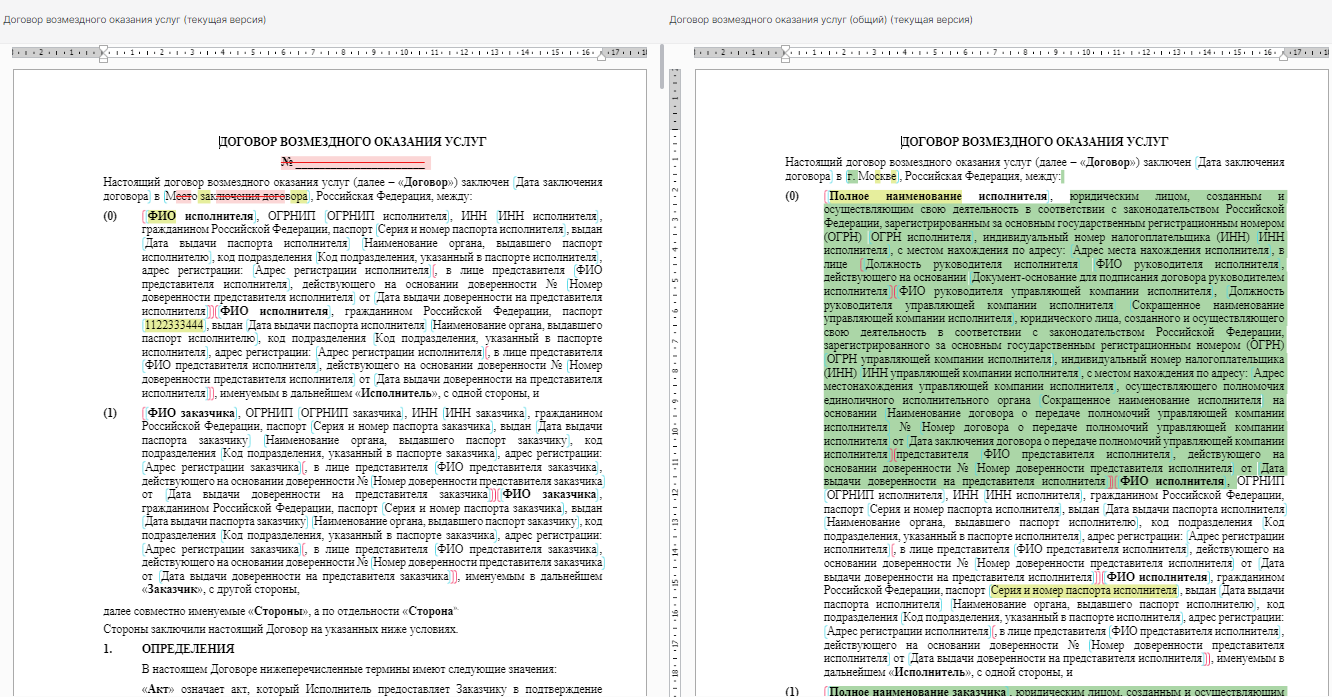Click list number '(1)' in left document
Image resolution: width=1332 pixels, height=697 pixels.
110,413
